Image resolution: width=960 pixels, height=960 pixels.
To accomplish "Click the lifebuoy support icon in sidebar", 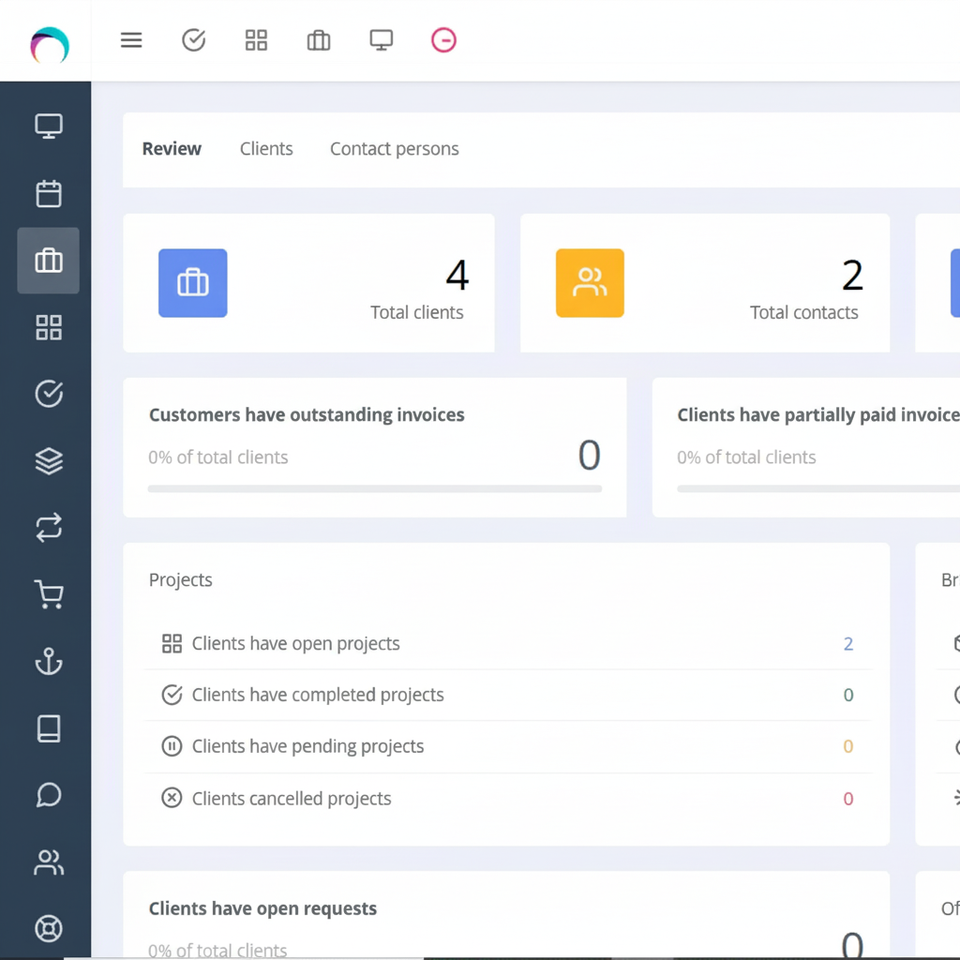I will (x=48, y=929).
